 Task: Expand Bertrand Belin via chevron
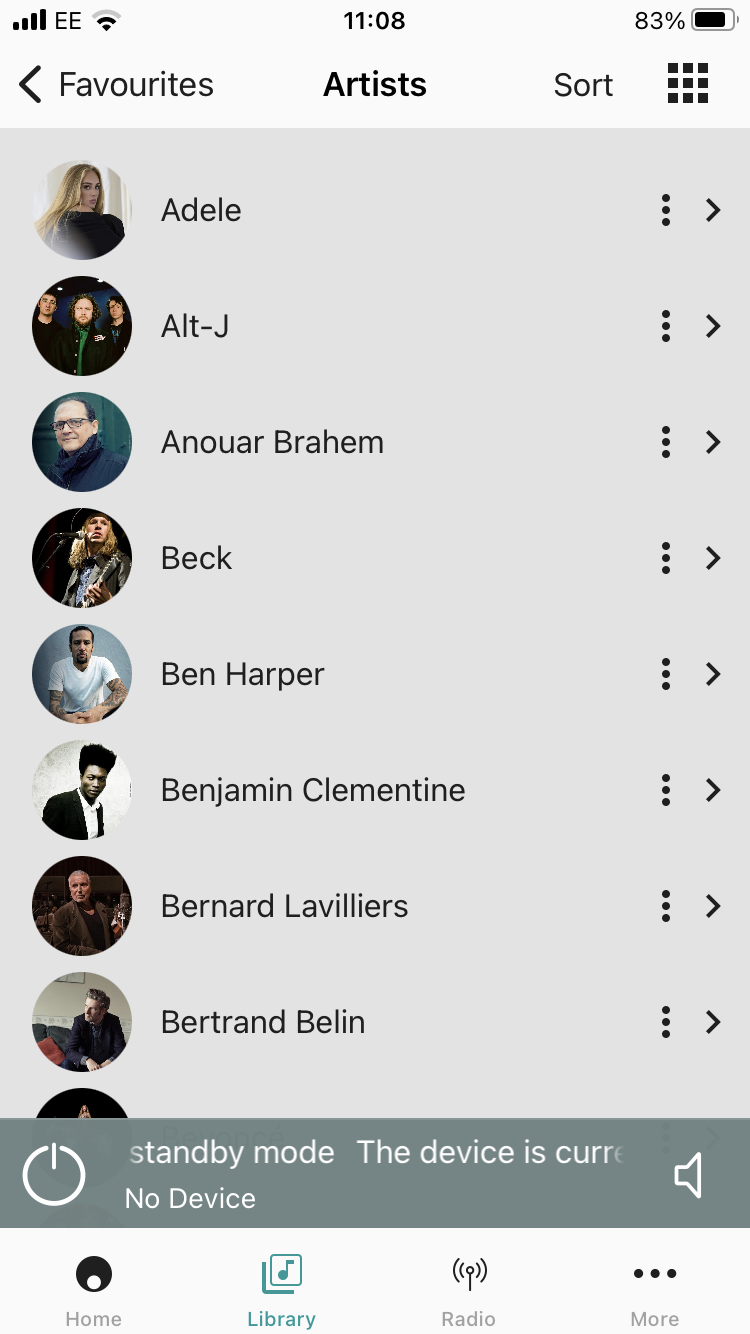713,1022
